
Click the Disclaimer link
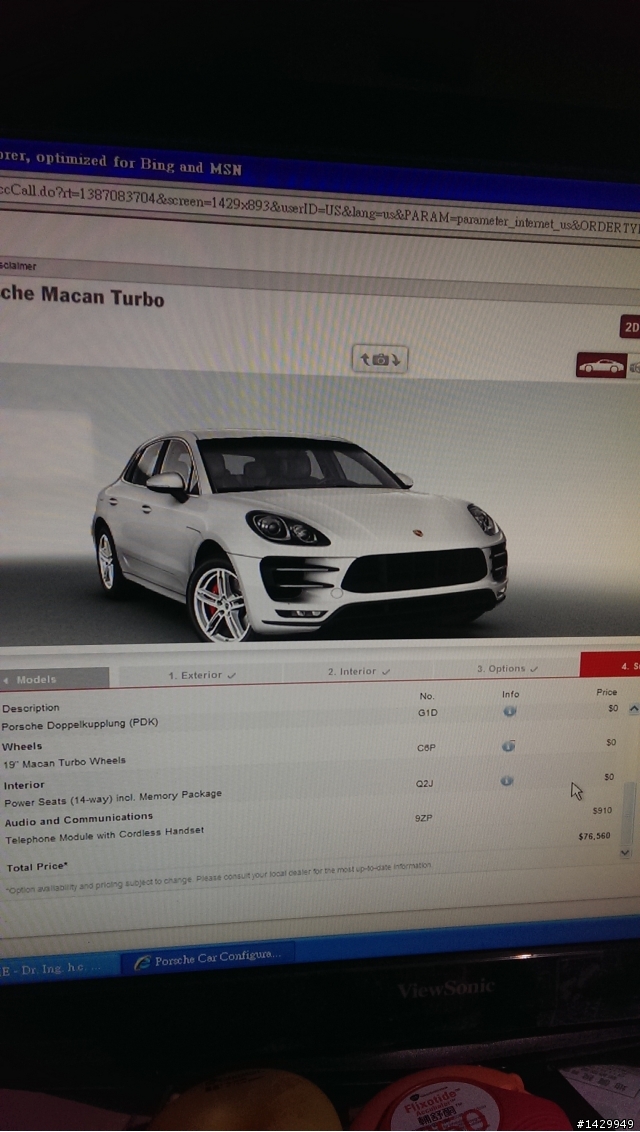(18, 266)
